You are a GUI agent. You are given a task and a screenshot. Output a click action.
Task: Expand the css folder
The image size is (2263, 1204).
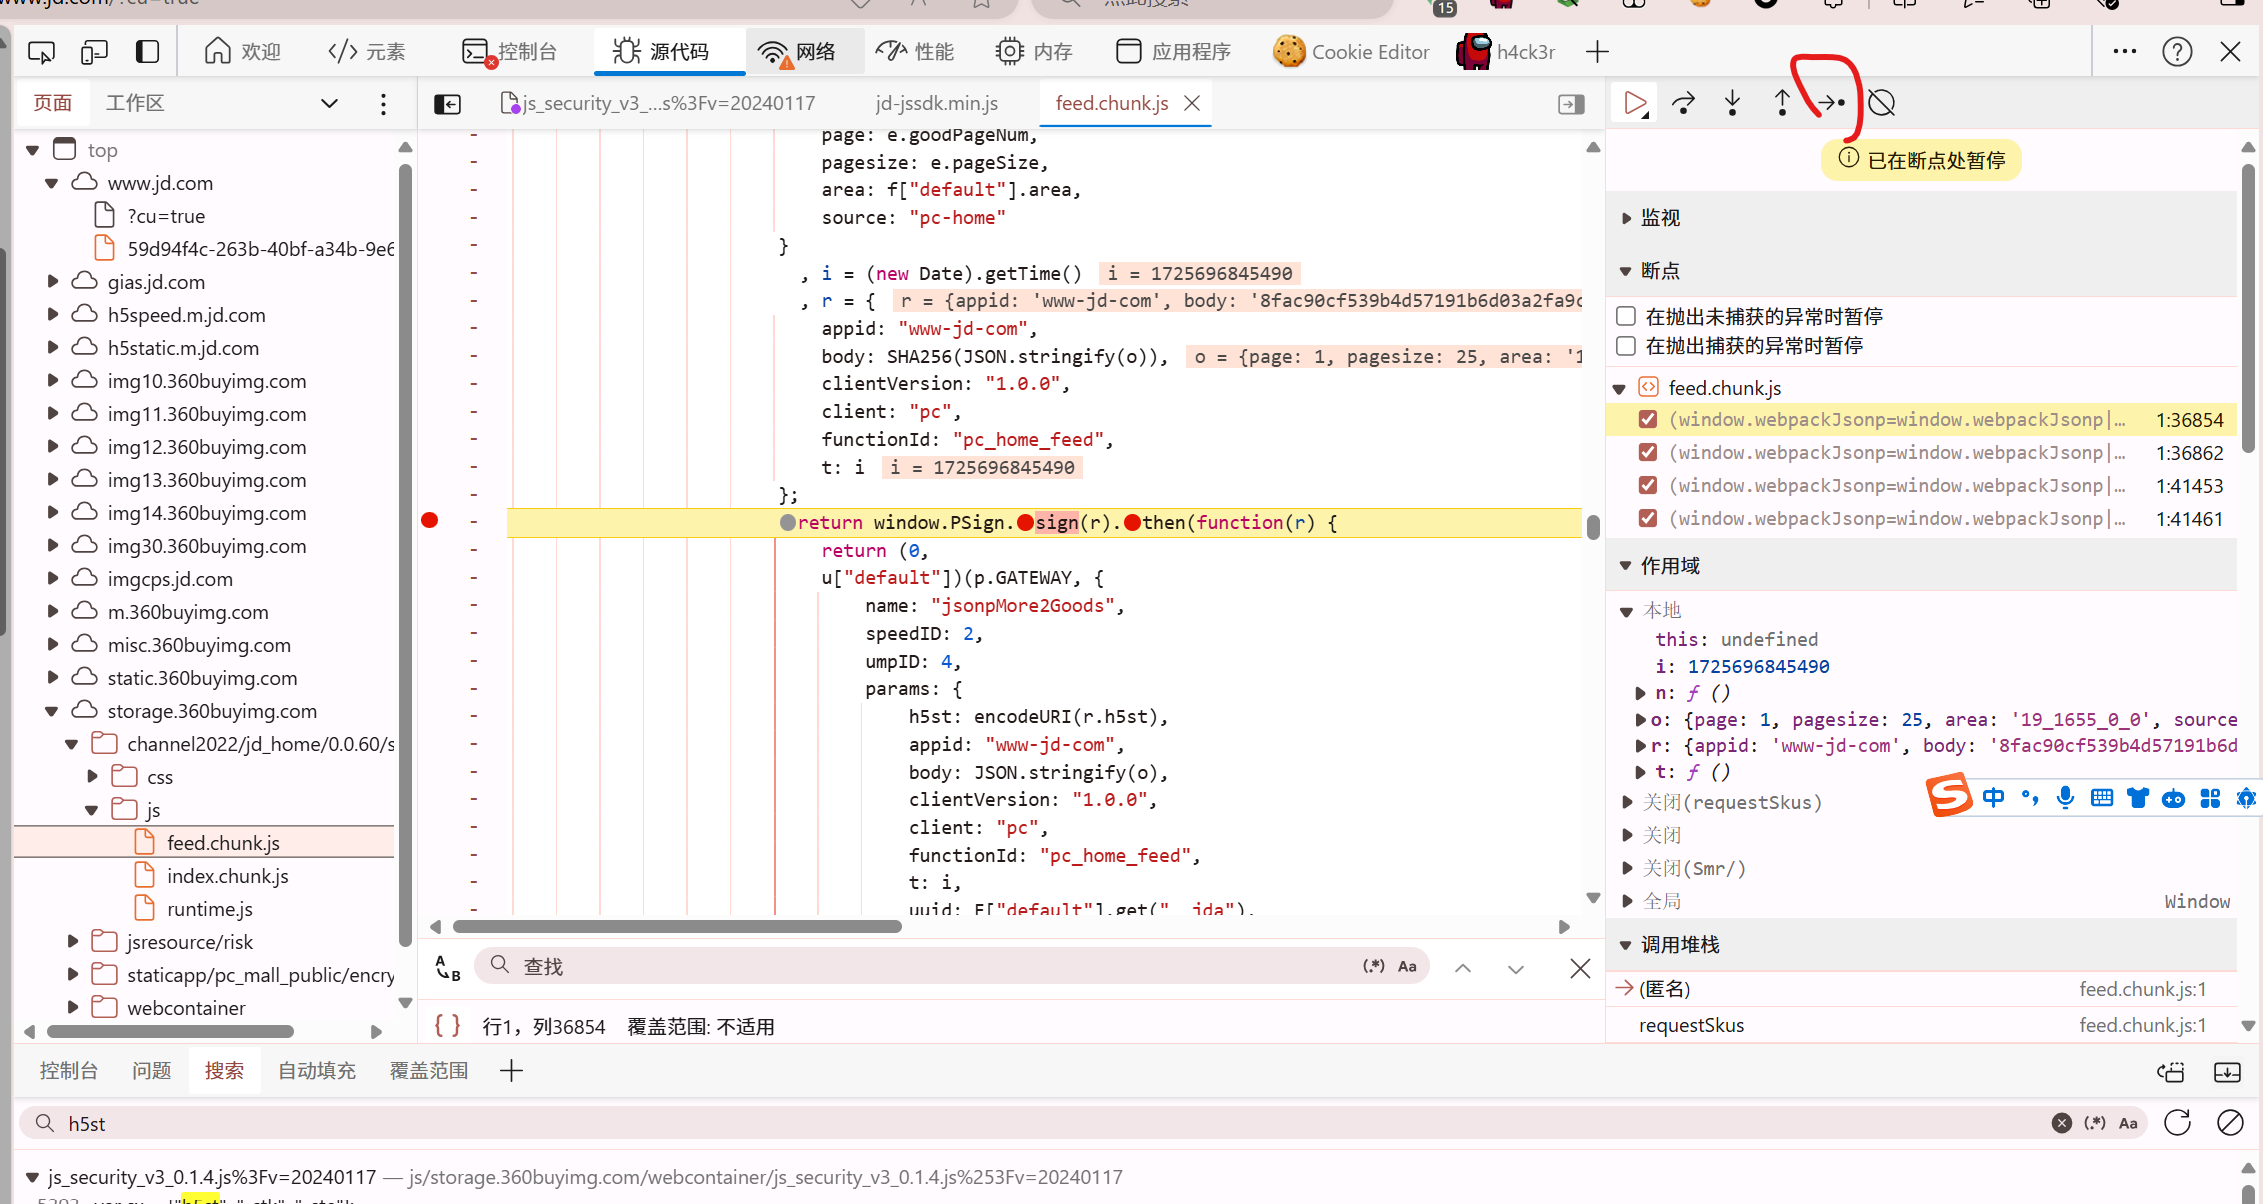92,777
